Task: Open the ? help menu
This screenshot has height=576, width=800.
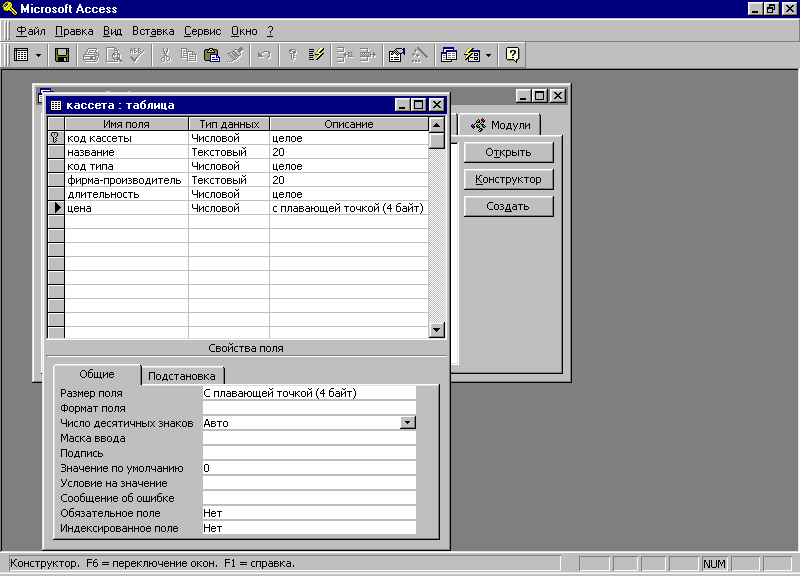Action: click(270, 31)
